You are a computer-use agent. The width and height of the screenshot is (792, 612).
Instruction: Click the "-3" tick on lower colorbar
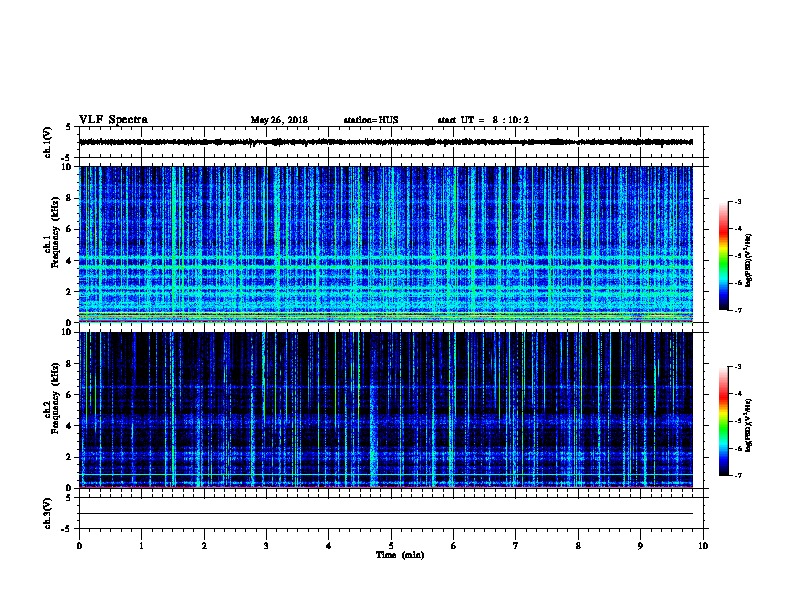point(737,367)
